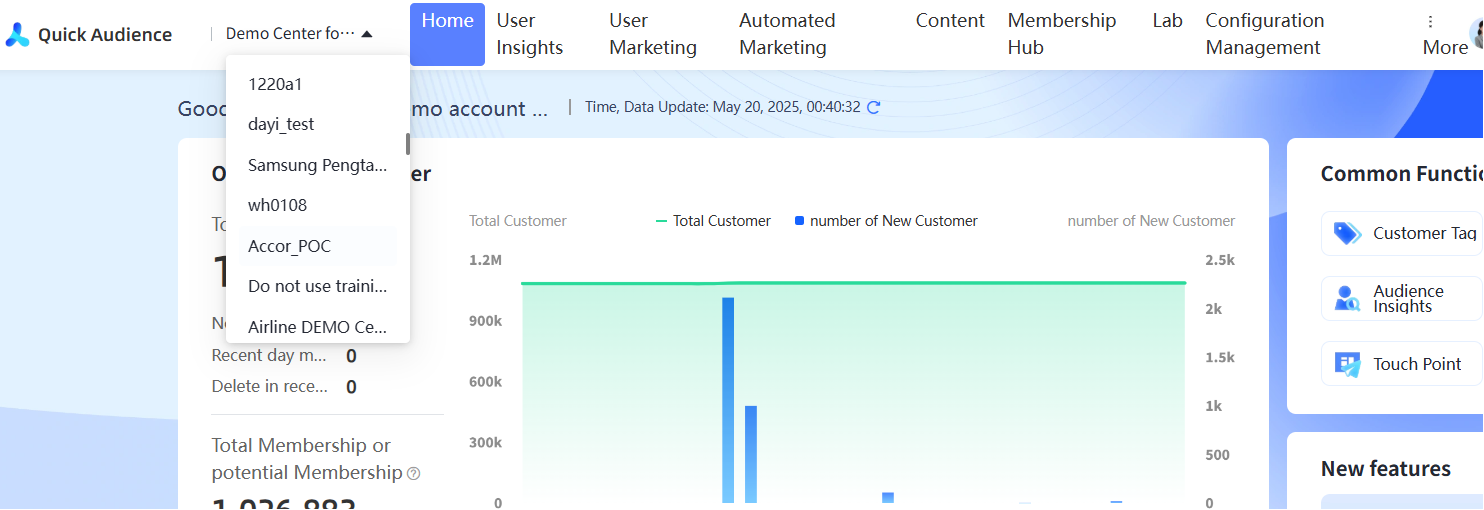Click the workspace list scrollbar
The image size is (1484, 510).
tap(407, 144)
